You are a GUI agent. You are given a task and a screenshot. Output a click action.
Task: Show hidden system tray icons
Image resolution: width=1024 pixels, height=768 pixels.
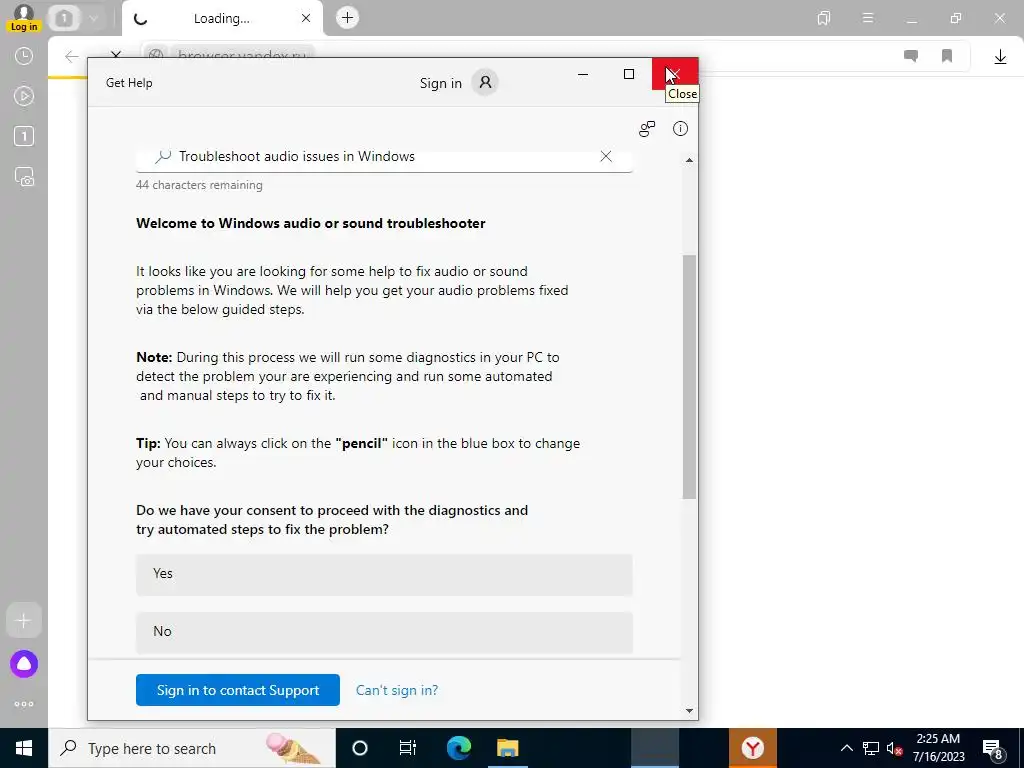coord(846,748)
